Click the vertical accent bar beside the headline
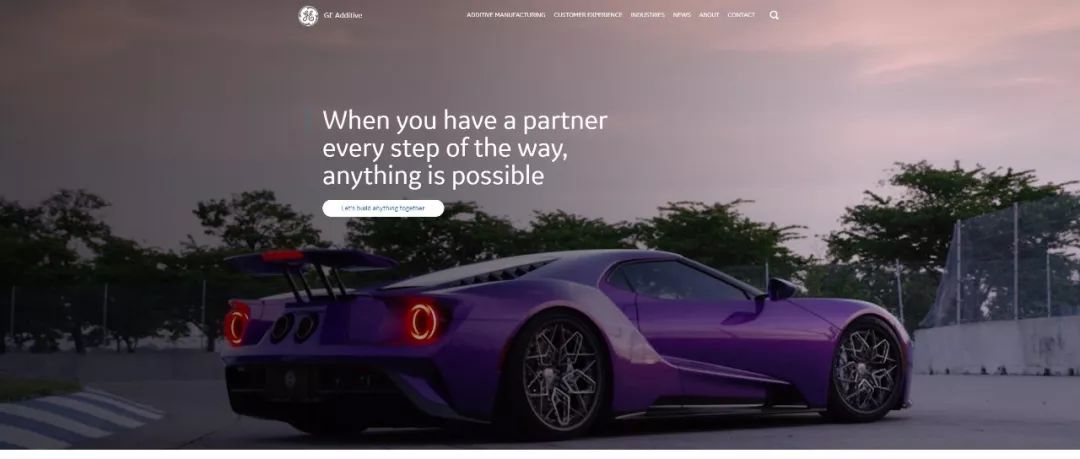Viewport: 1080px width, 459px height. (308, 120)
